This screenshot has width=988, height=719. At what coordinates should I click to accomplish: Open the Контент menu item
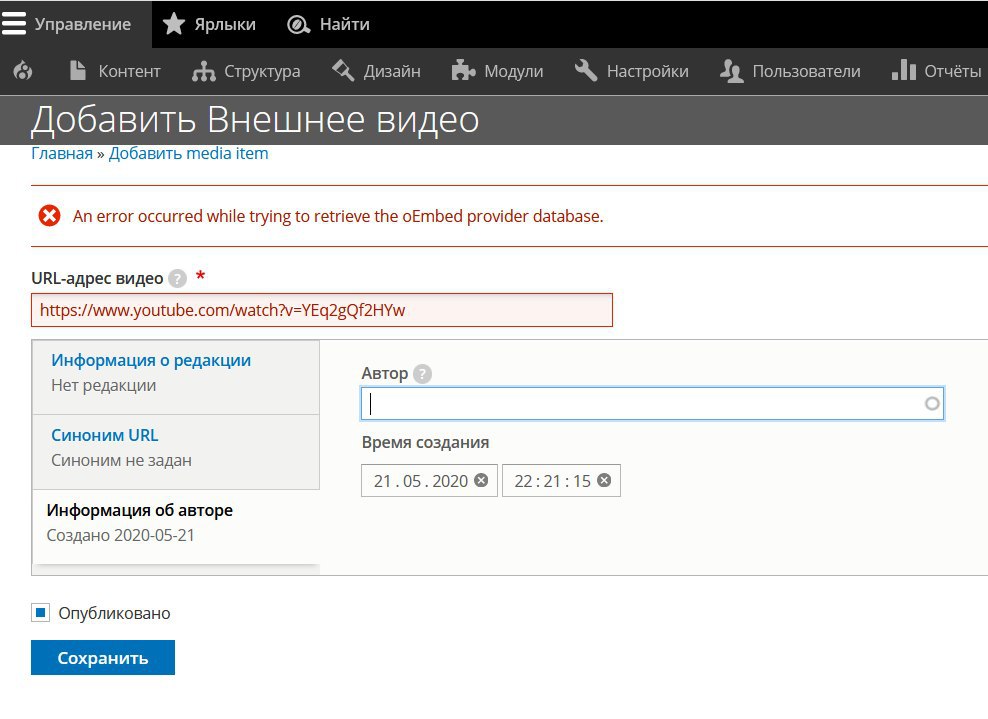(x=115, y=71)
